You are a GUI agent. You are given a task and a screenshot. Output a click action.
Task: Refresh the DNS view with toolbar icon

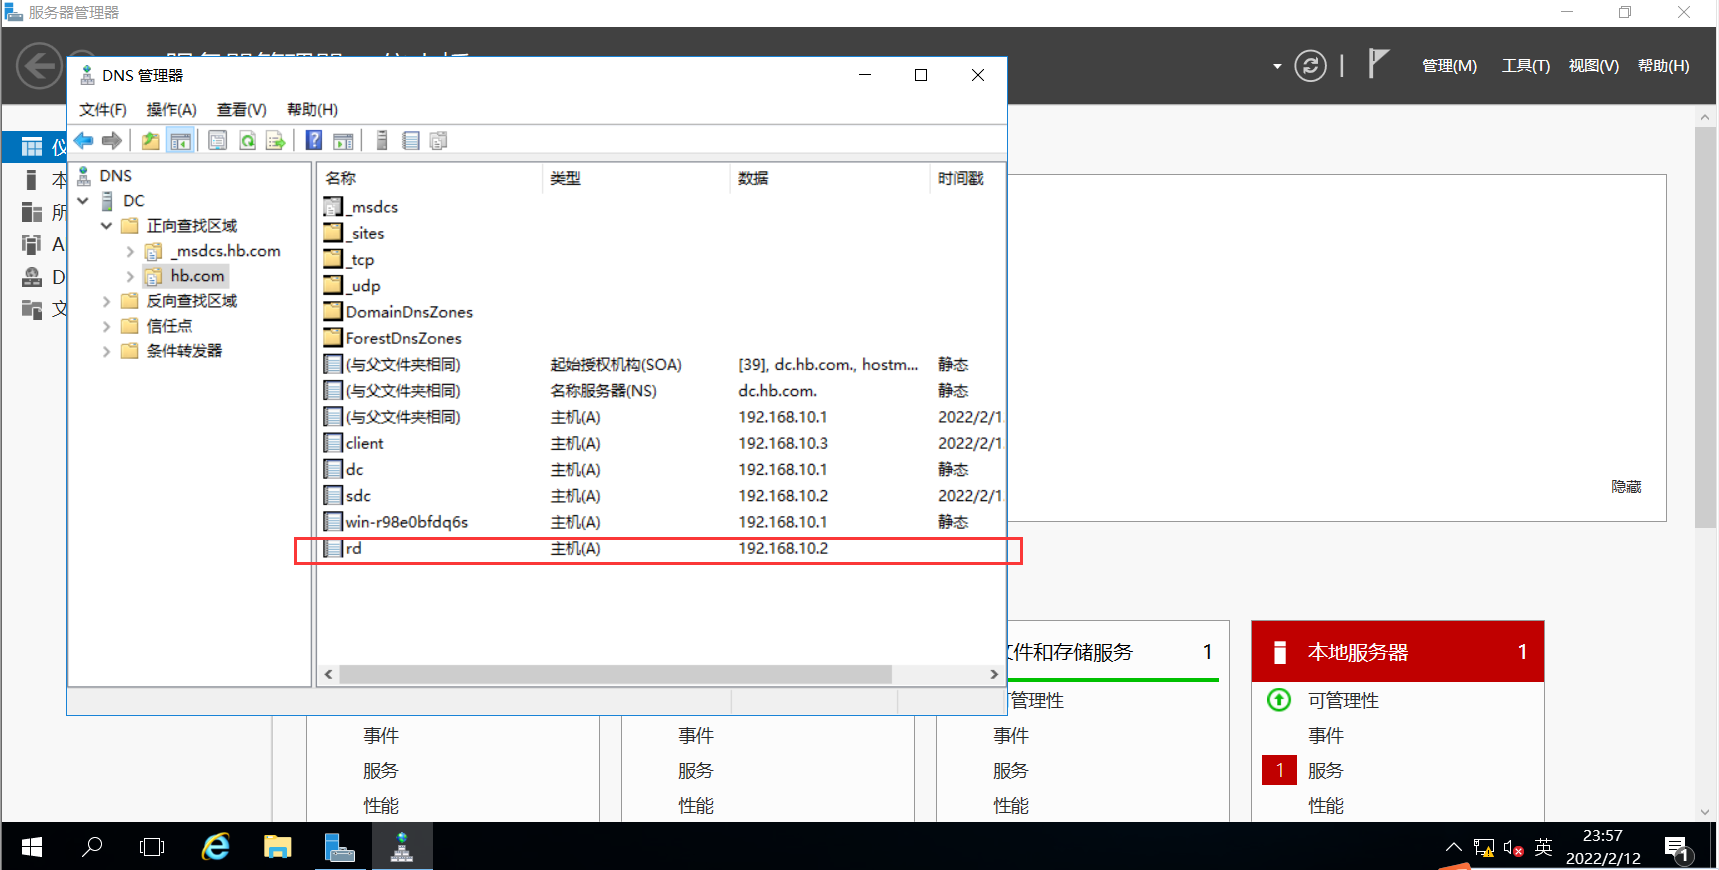[247, 141]
